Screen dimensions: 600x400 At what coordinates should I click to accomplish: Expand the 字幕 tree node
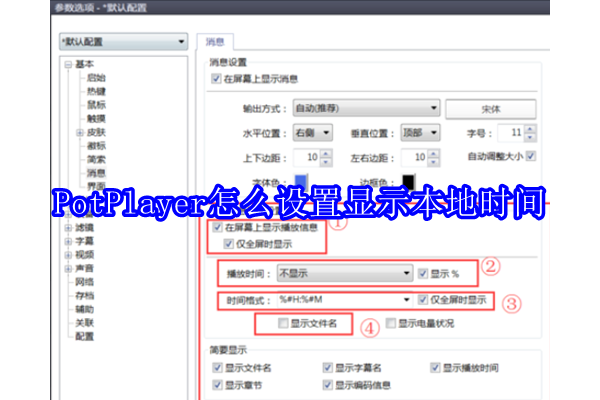[x=68, y=242]
